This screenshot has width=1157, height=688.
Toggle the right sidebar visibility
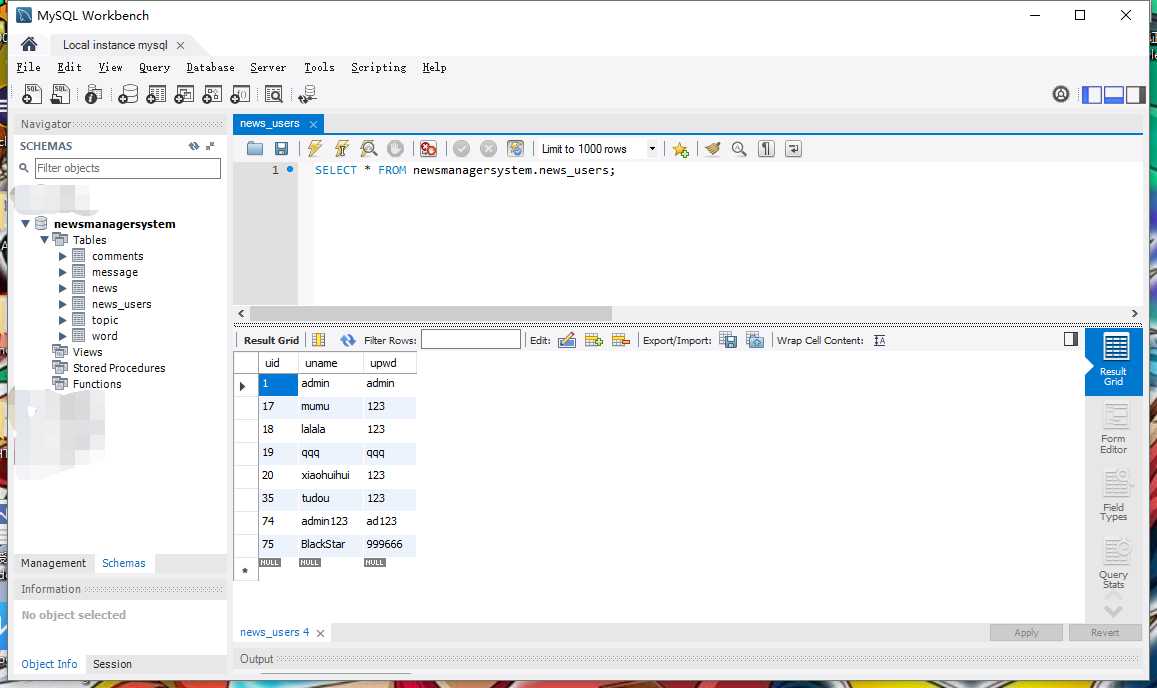tap(1136, 94)
